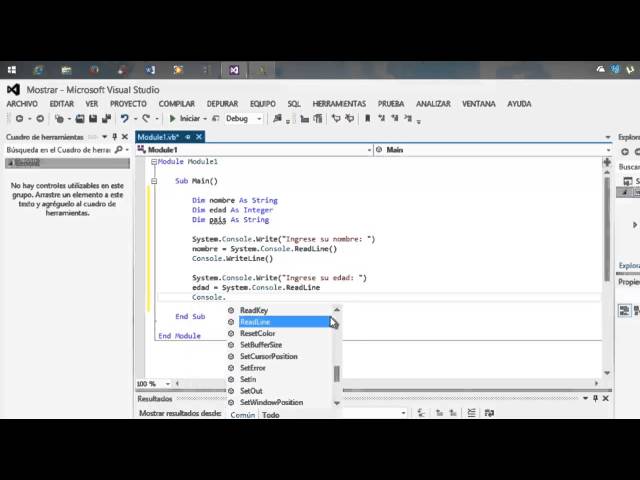The height and width of the screenshot is (480, 640).
Task: Go to next bookmark icon
Action: 395,118
